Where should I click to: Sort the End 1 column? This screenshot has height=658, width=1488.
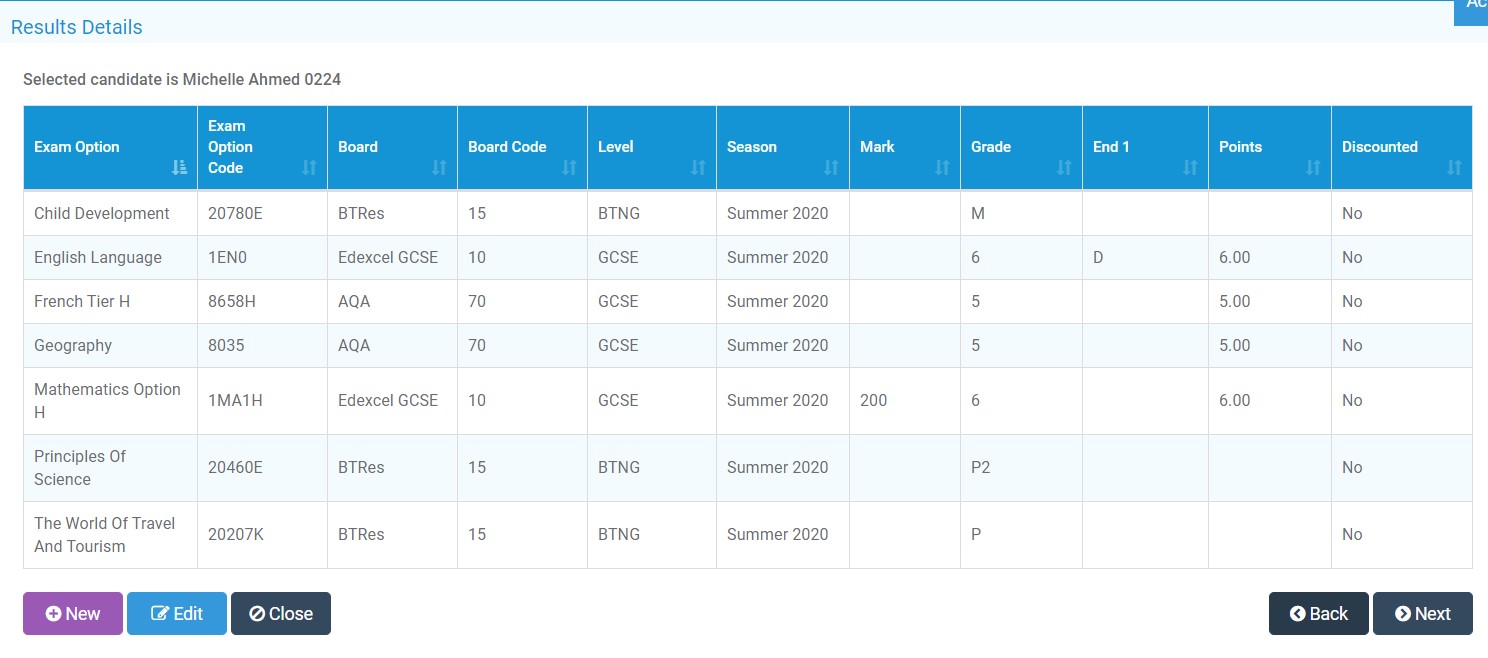1192,168
